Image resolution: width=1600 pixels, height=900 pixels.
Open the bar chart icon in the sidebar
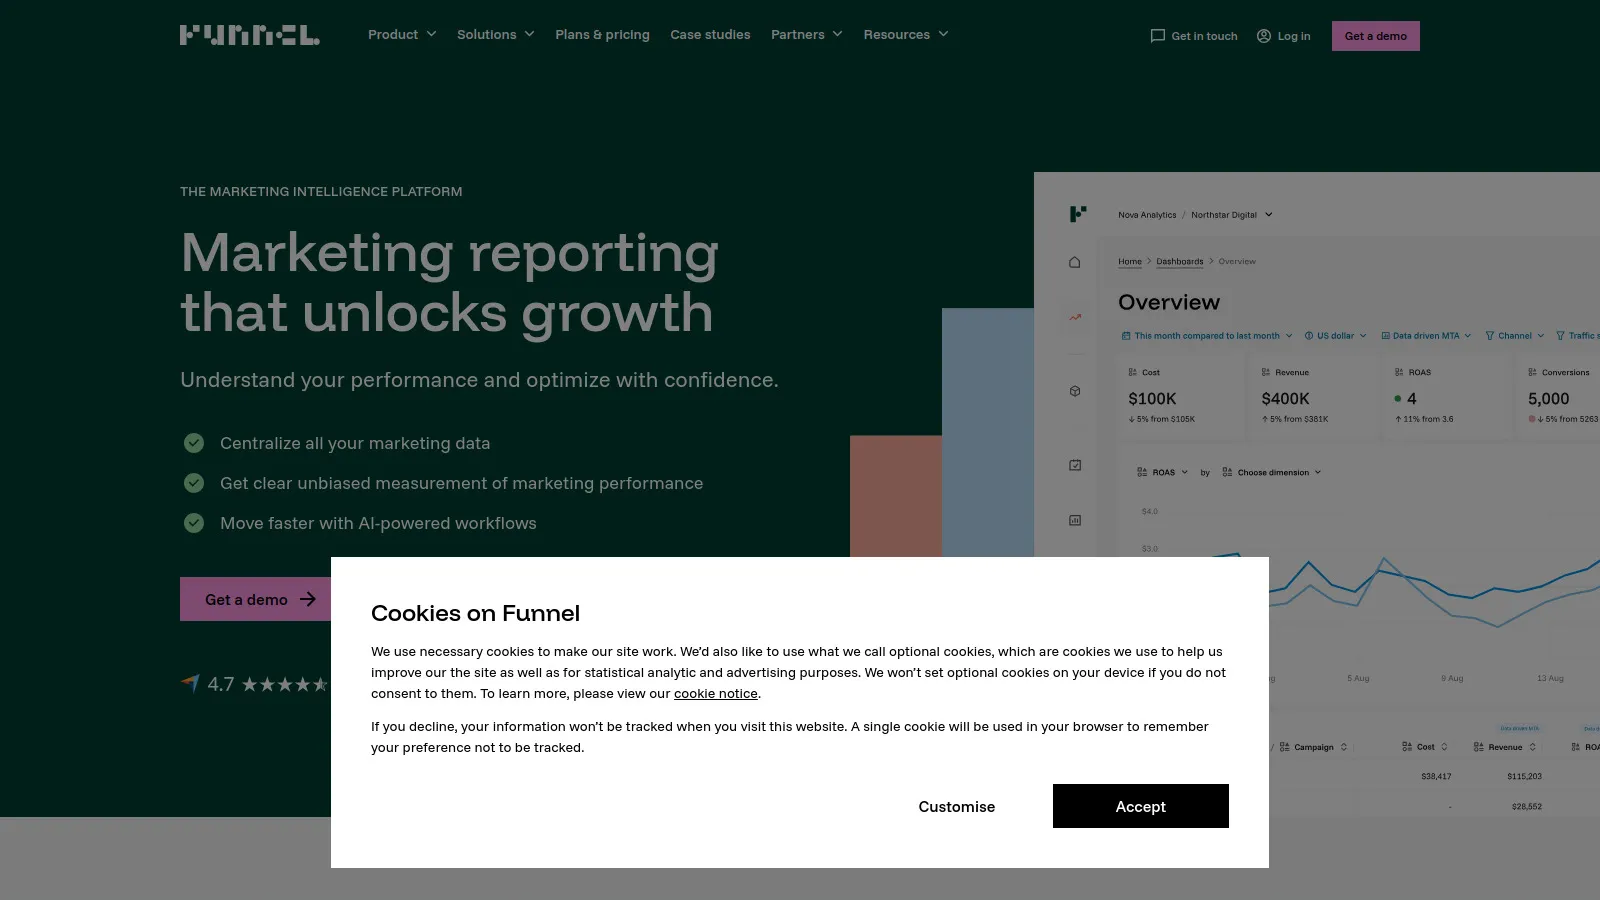[1075, 519]
